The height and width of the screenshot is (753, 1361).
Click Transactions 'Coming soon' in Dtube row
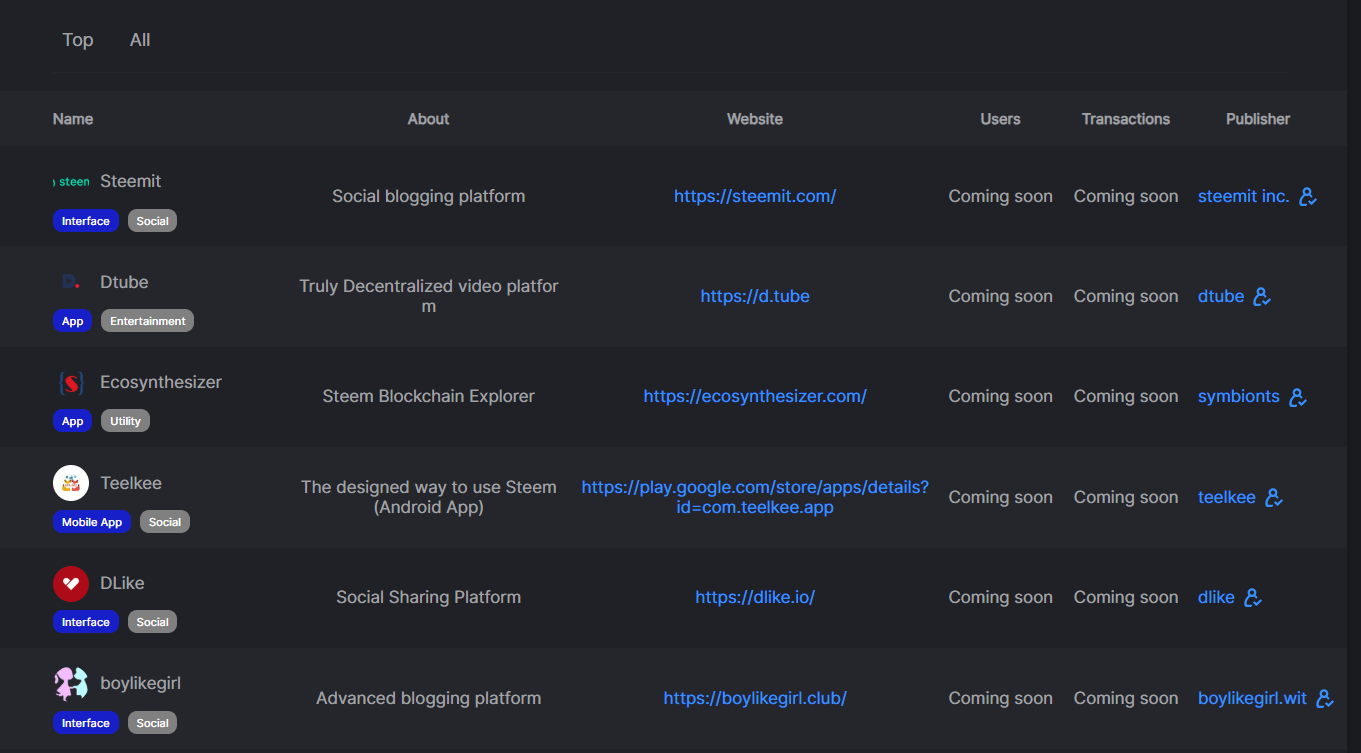pyautogui.click(x=1126, y=296)
